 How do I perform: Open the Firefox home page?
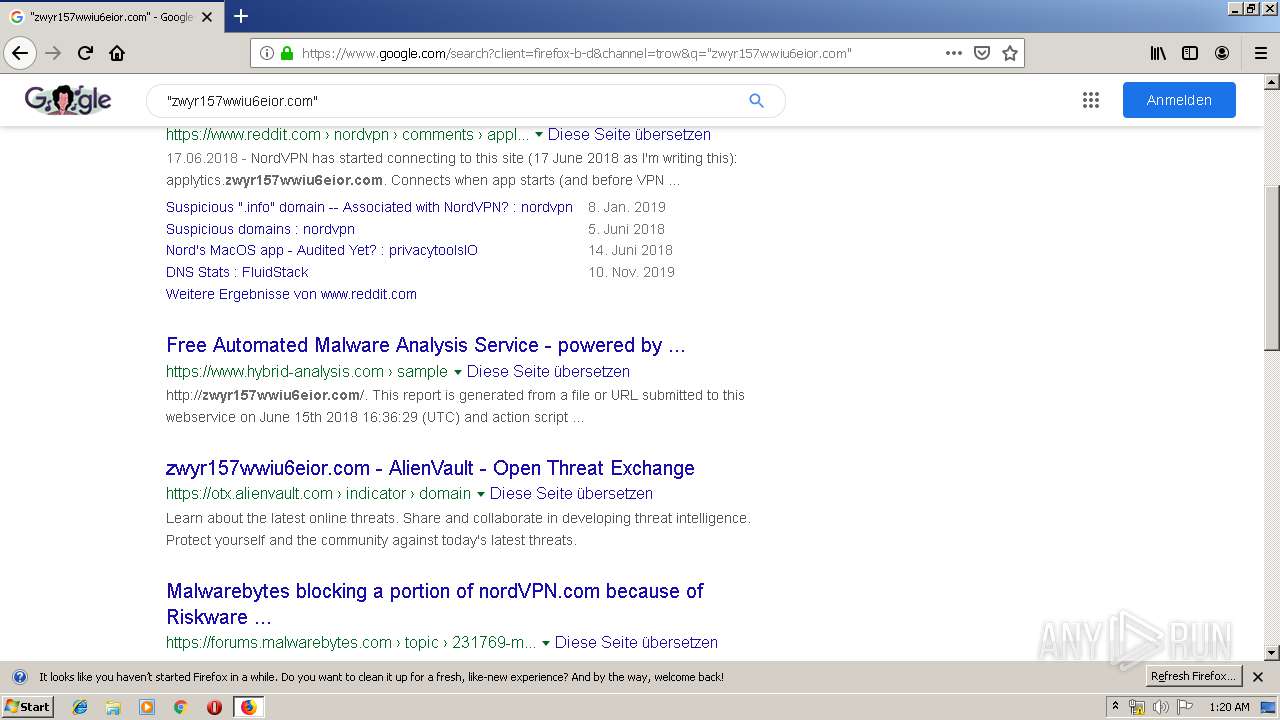point(117,53)
